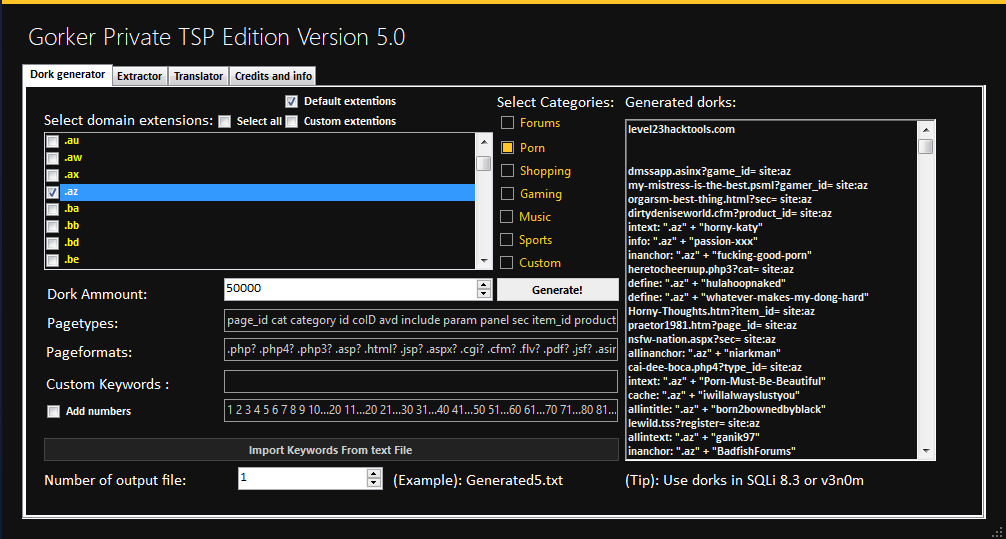Check the .be domain extension
This screenshot has width=1006, height=539.
pyautogui.click(x=53, y=260)
